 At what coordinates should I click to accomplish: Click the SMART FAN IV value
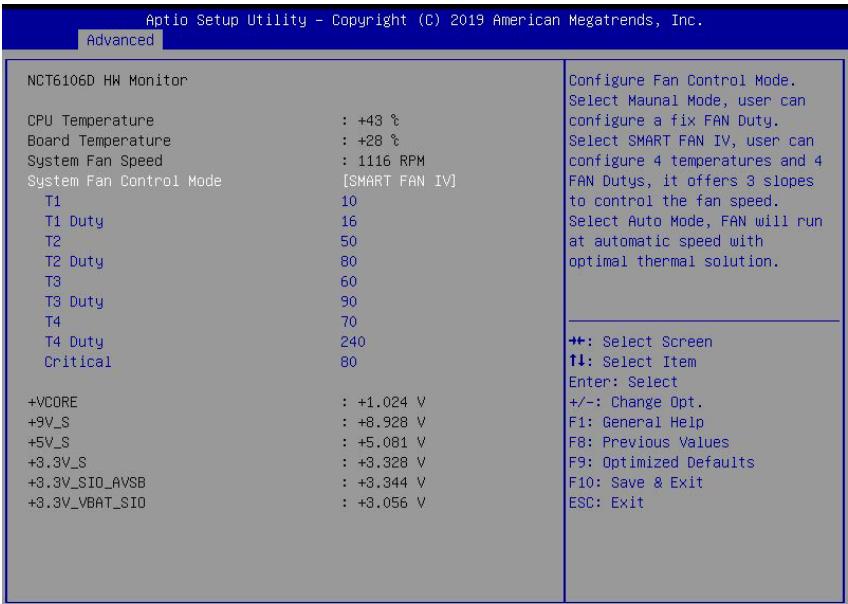(x=399, y=181)
